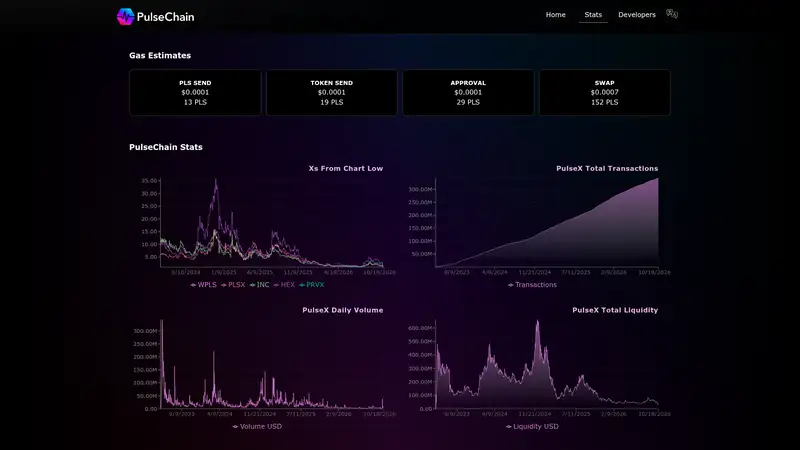The height and width of the screenshot is (450, 800).
Task: Select the Stats navigation tab
Action: click(593, 15)
